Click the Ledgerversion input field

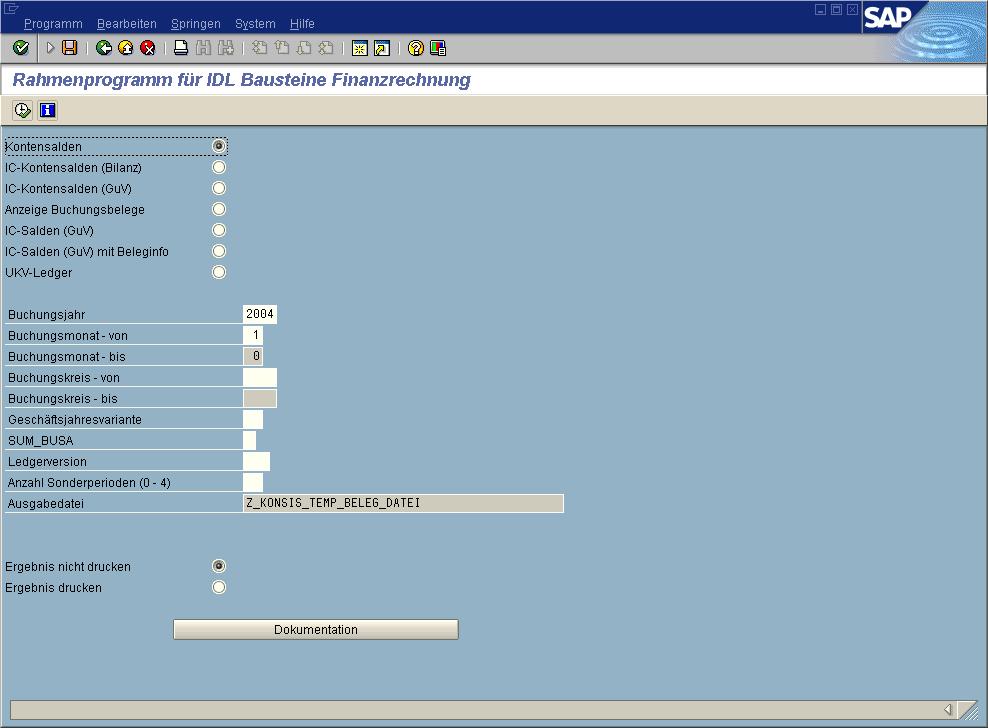256,461
